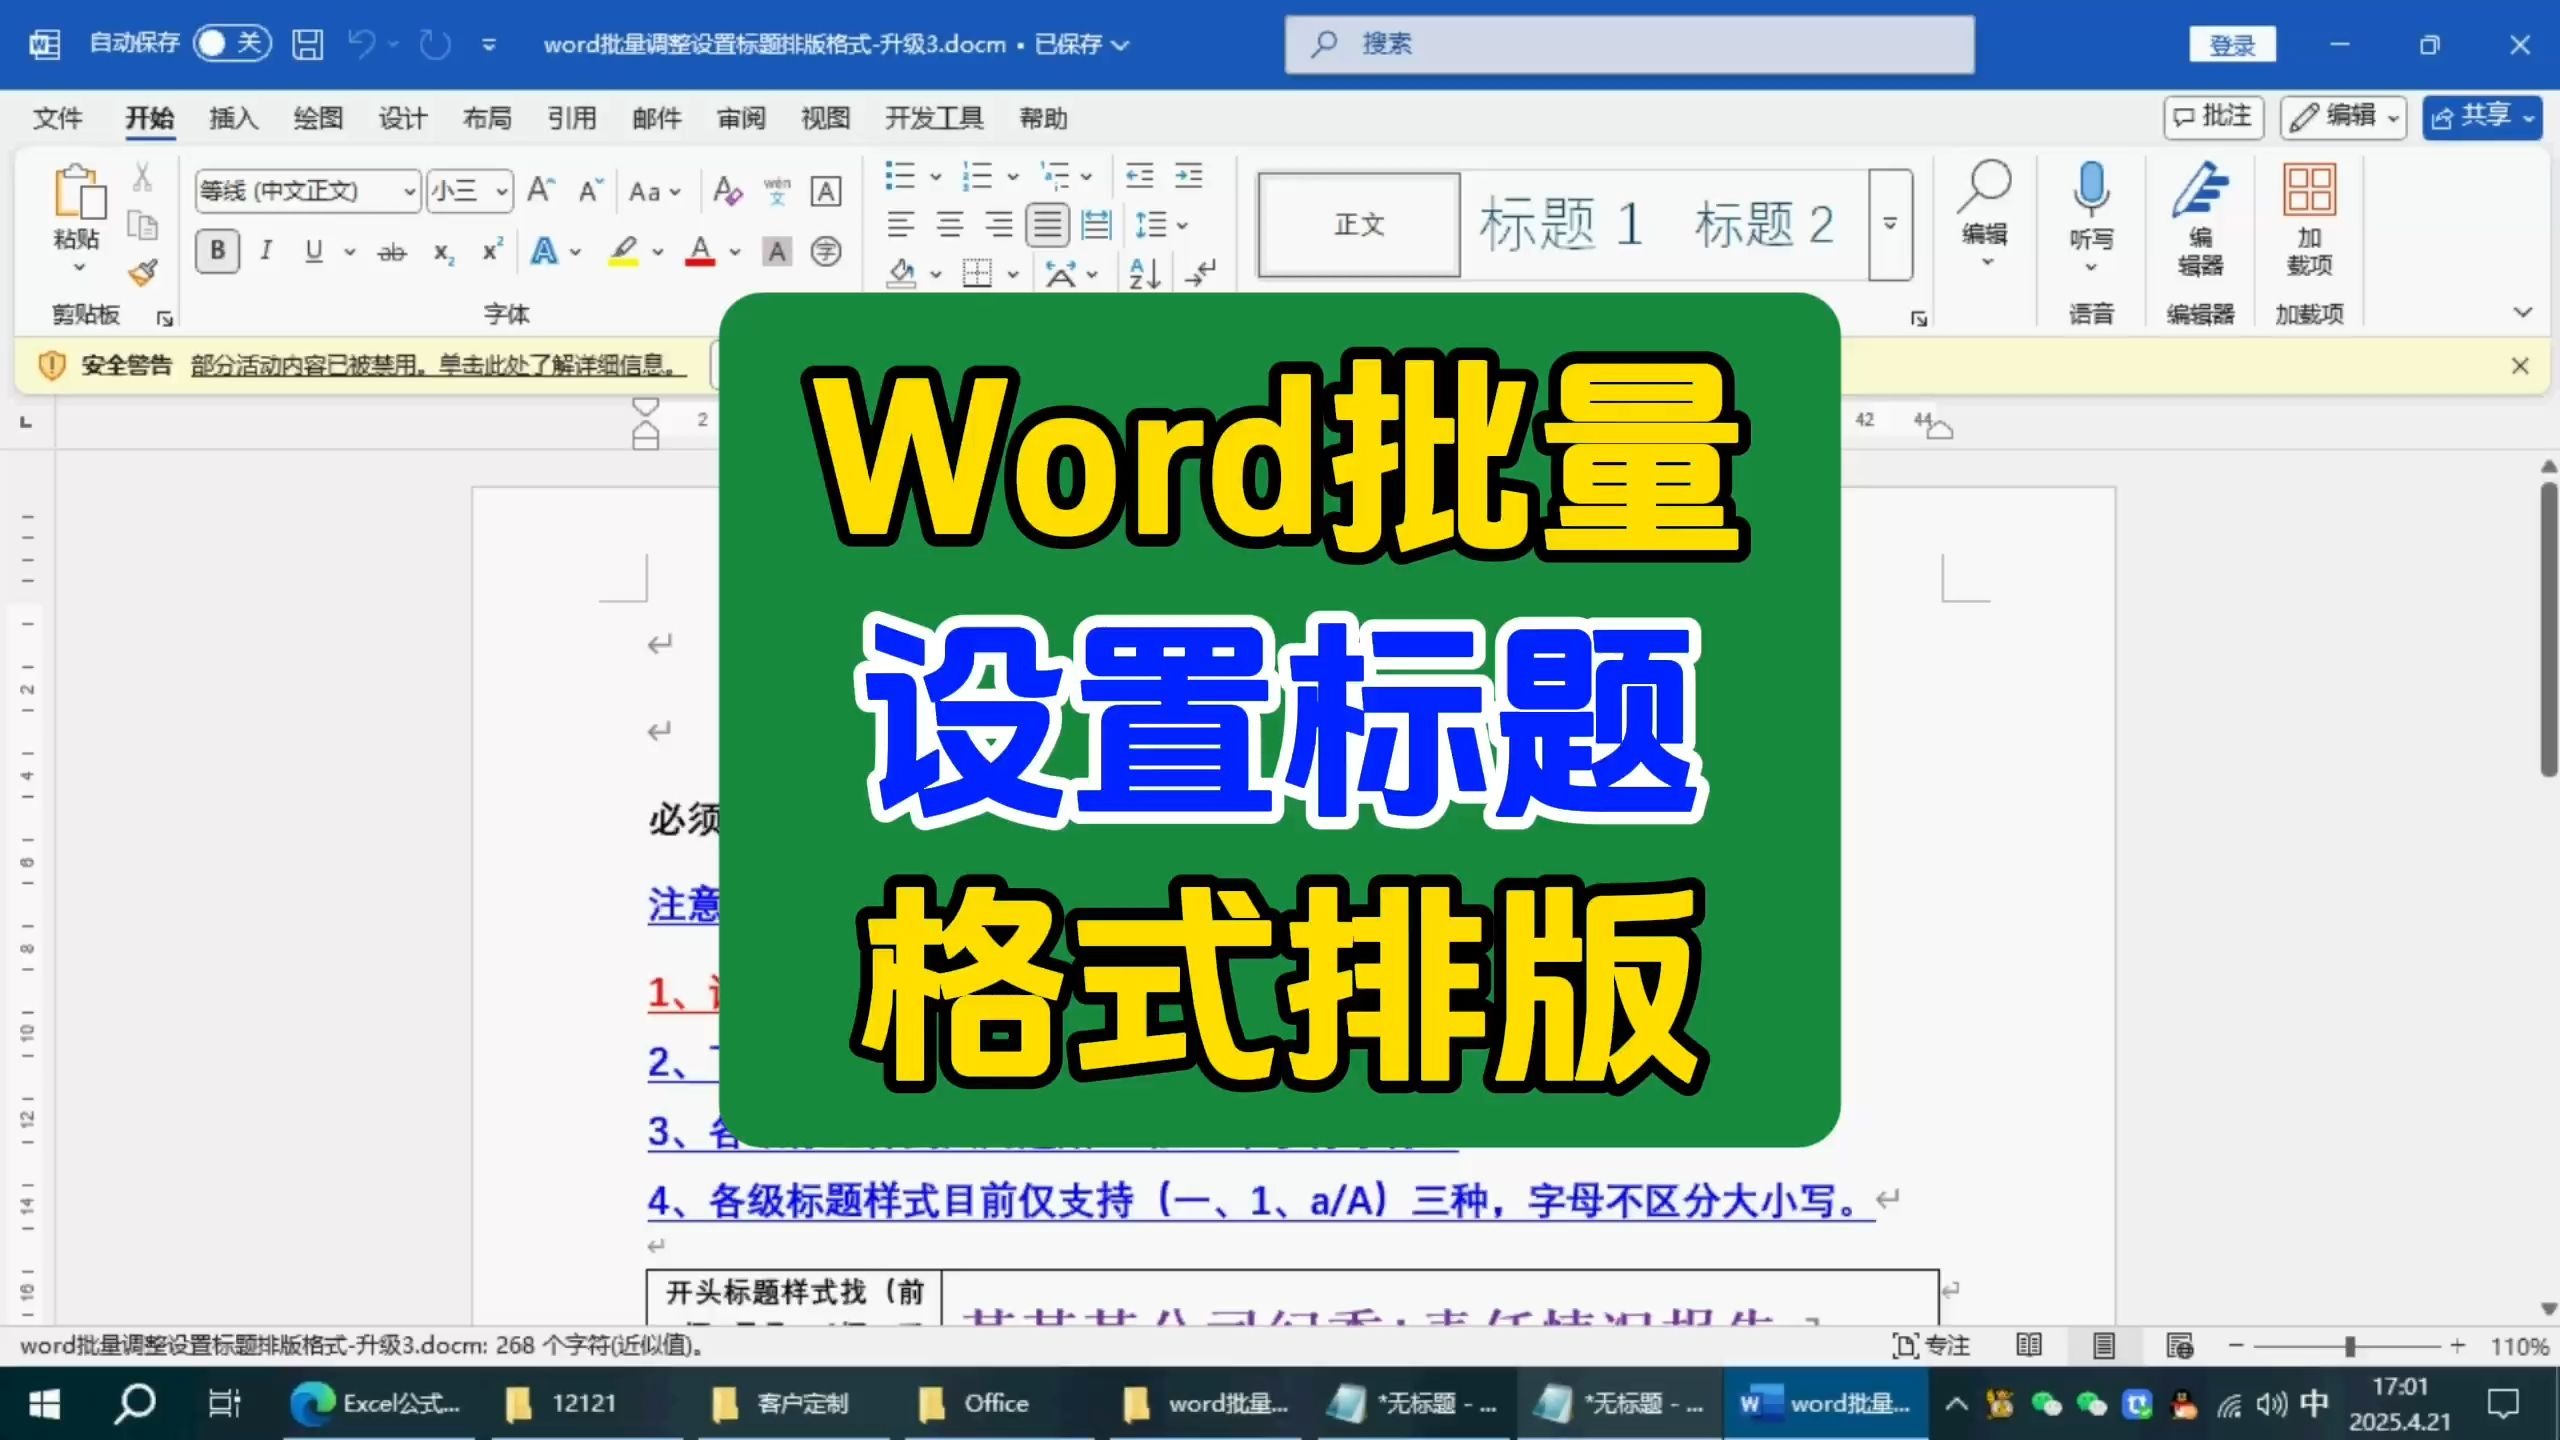The image size is (2560, 1440).
Task: Open the font size dropdown 小三
Action: pos(501,191)
